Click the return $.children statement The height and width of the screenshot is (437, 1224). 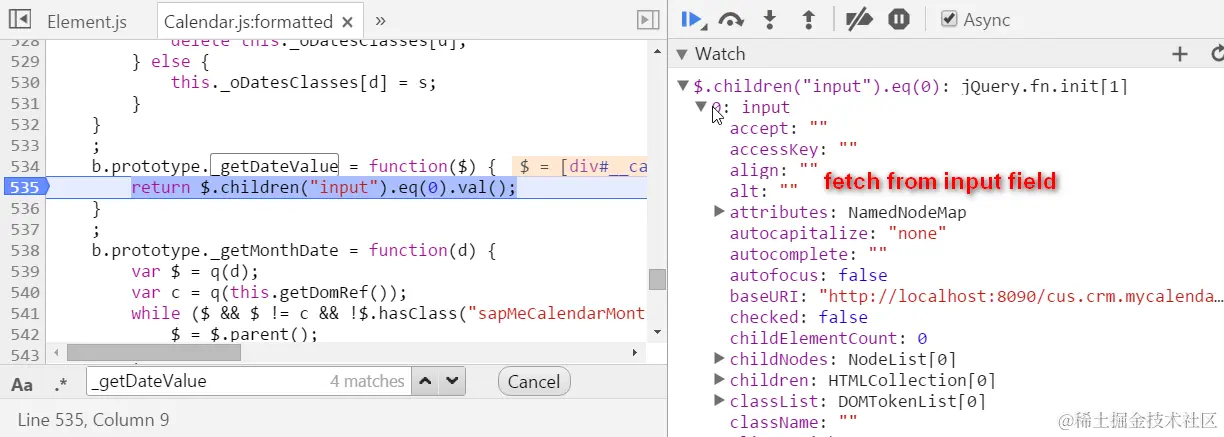coord(325,187)
